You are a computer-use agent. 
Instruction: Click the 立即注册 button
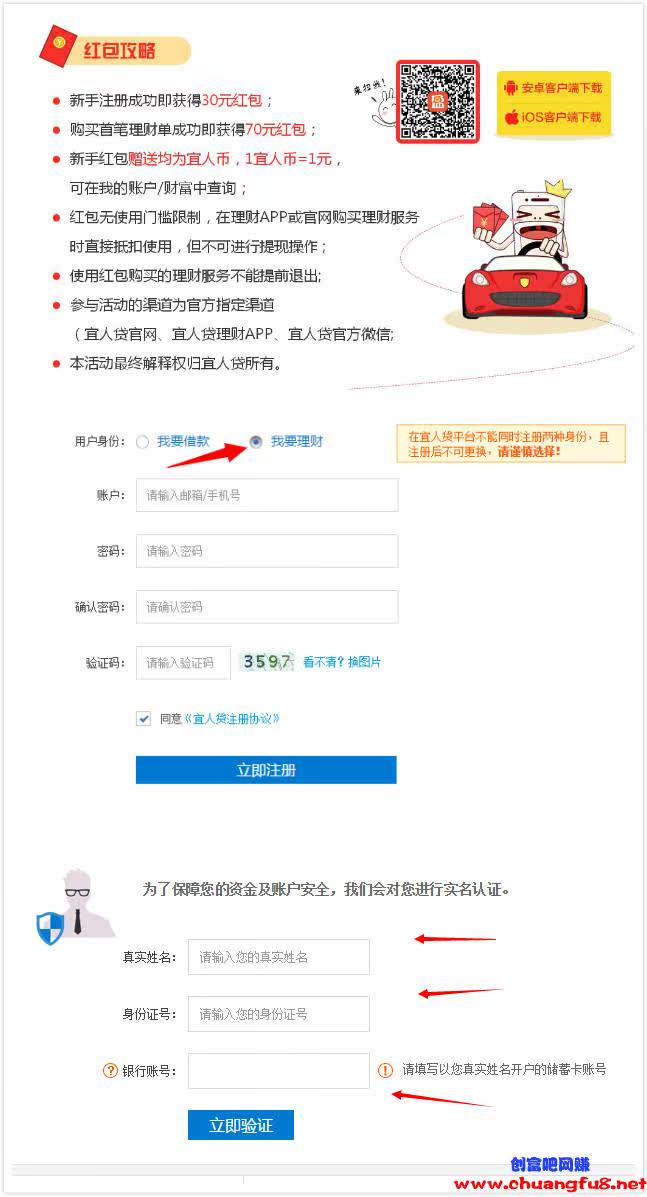(266, 770)
